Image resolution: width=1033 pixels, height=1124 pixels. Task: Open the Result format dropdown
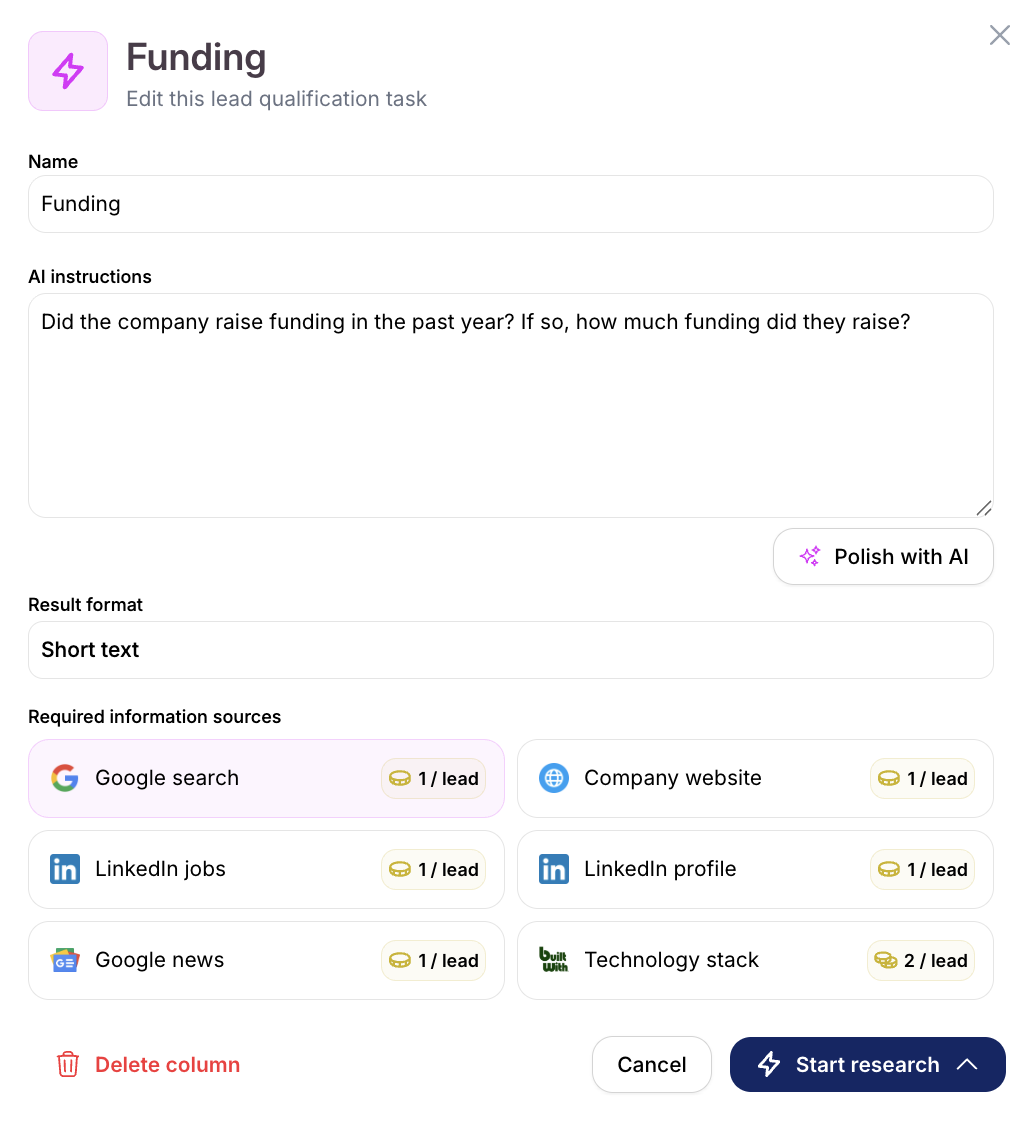click(x=510, y=650)
